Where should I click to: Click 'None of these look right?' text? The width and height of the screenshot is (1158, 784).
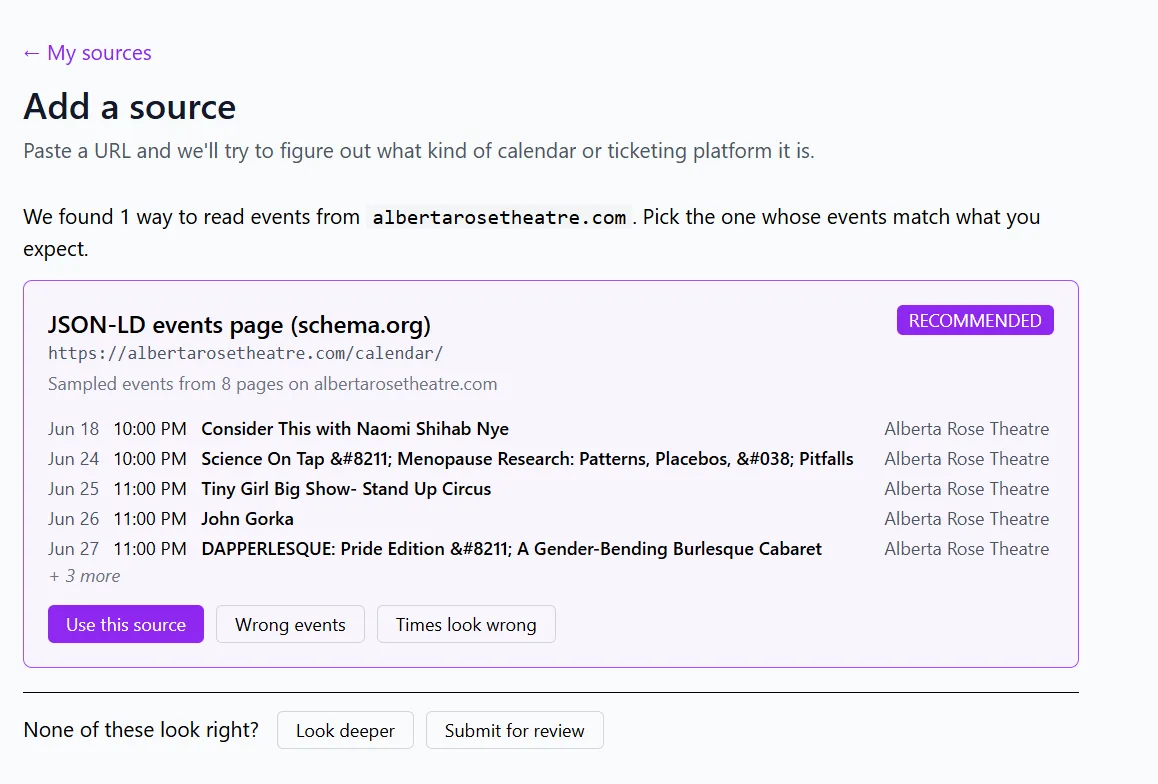coord(141,730)
